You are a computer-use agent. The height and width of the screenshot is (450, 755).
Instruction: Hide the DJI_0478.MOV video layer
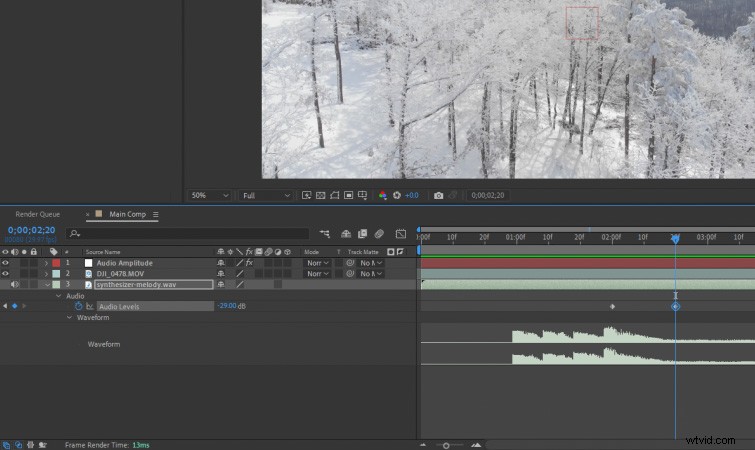pyautogui.click(x=5, y=273)
